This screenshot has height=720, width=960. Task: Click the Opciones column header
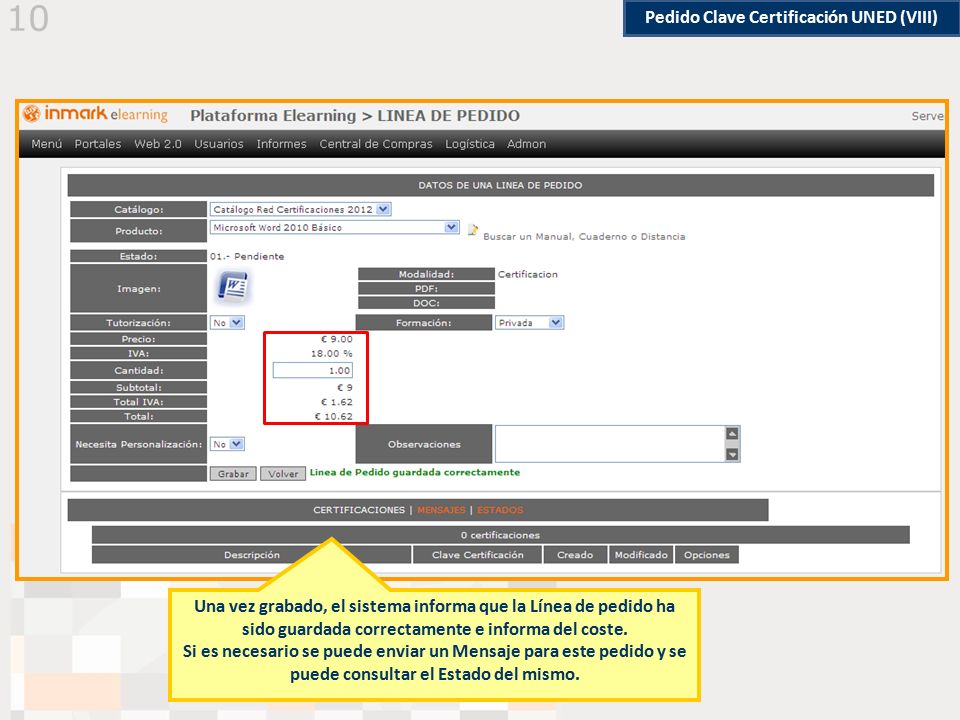coord(707,555)
